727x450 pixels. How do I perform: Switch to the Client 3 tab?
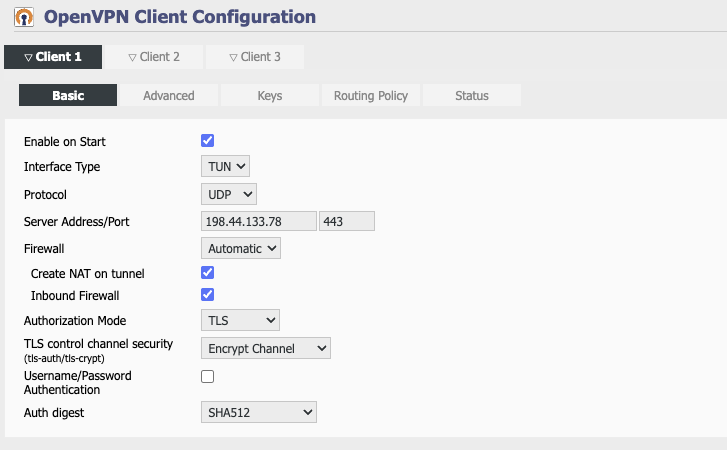point(255,57)
